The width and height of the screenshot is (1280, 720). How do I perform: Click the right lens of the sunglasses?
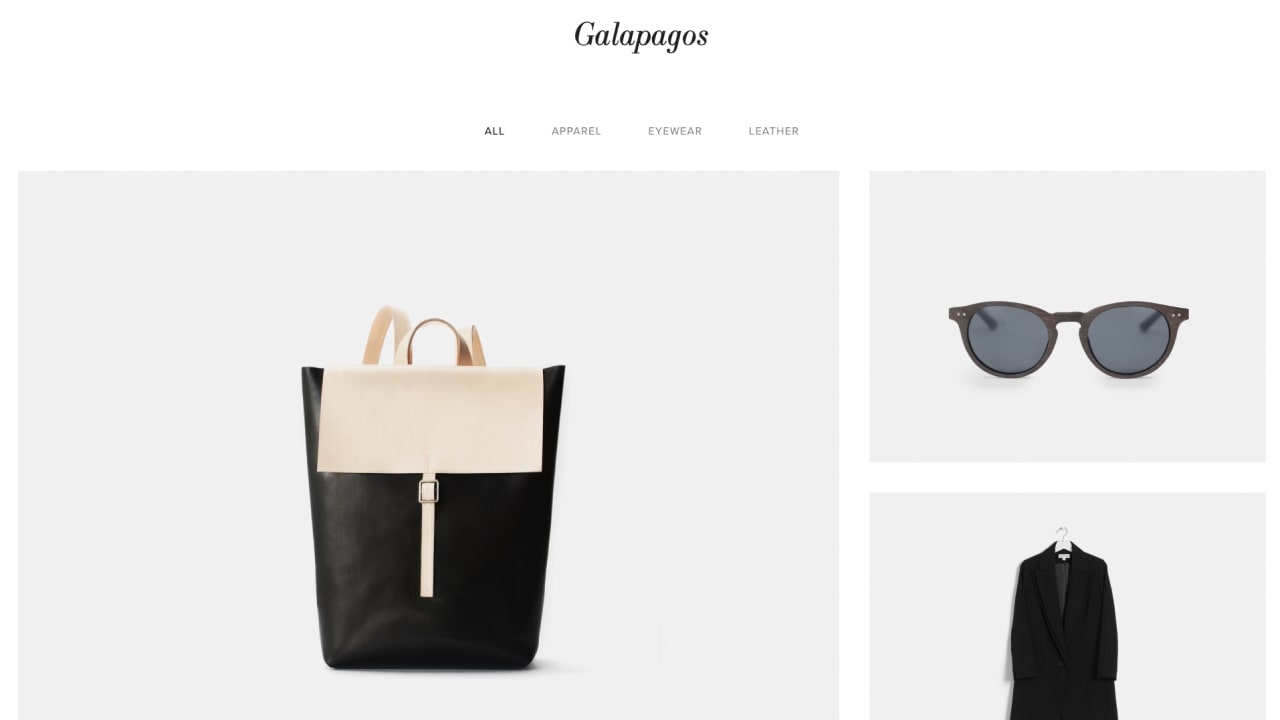(1128, 339)
